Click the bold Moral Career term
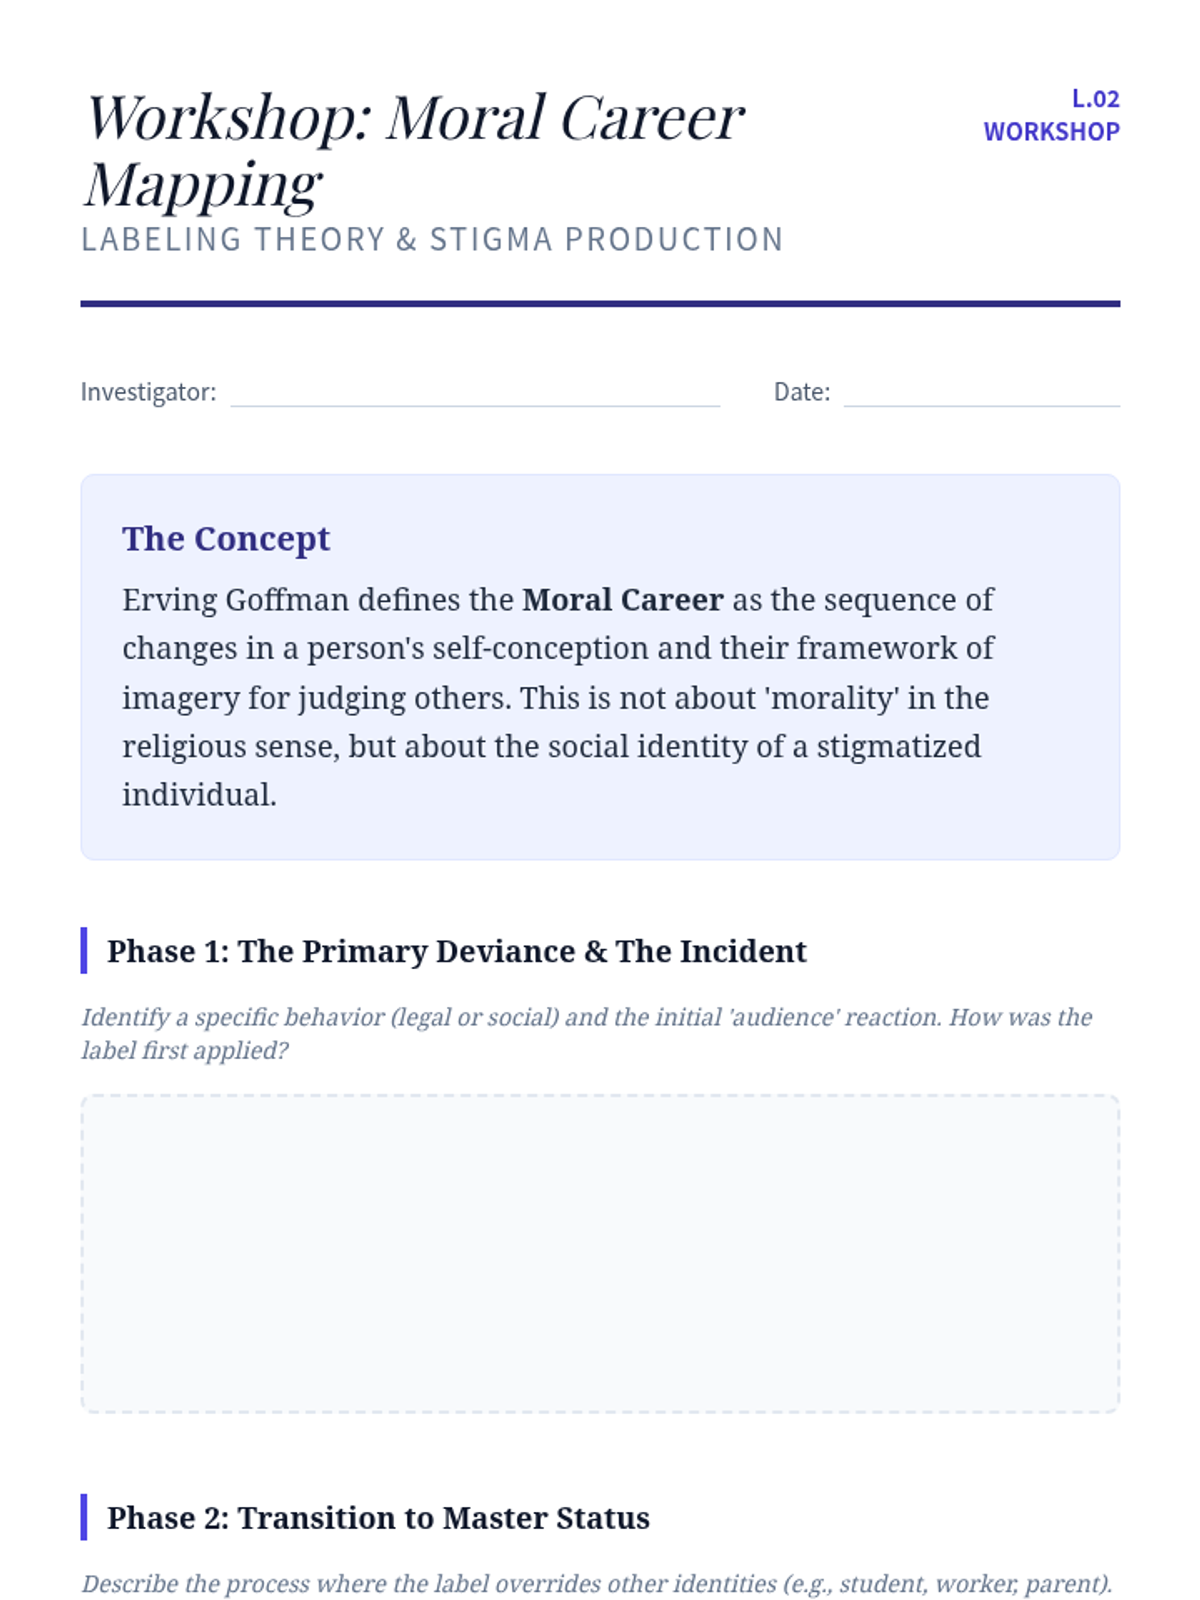This screenshot has width=1200, height=1600. (622, 600)
